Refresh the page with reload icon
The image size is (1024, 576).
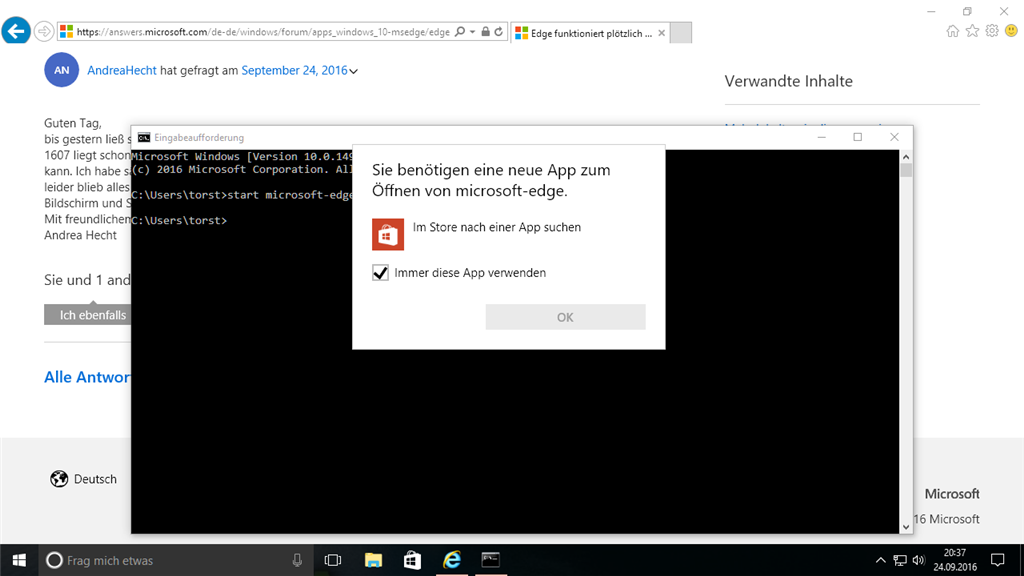[499, 32]
